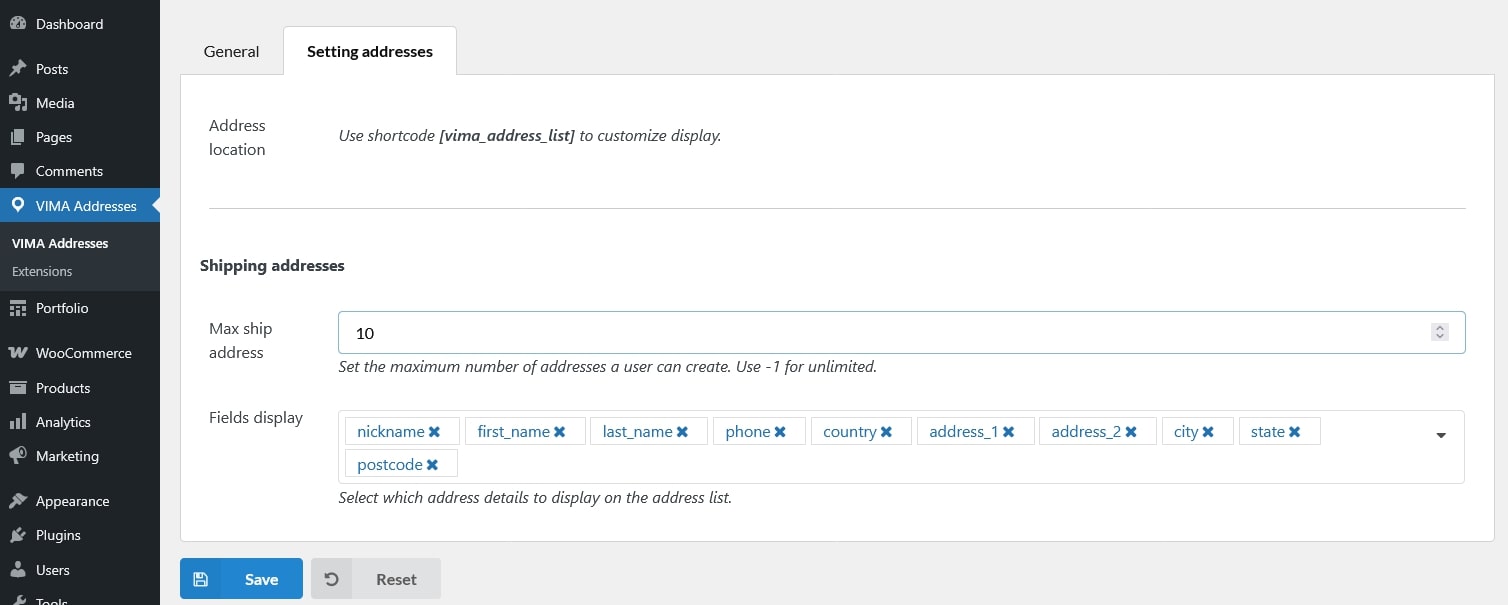1508x605 pixels.
Task: Click the Comments speech bubble icon
Action: pyautogui.click(x=17, y=171)
